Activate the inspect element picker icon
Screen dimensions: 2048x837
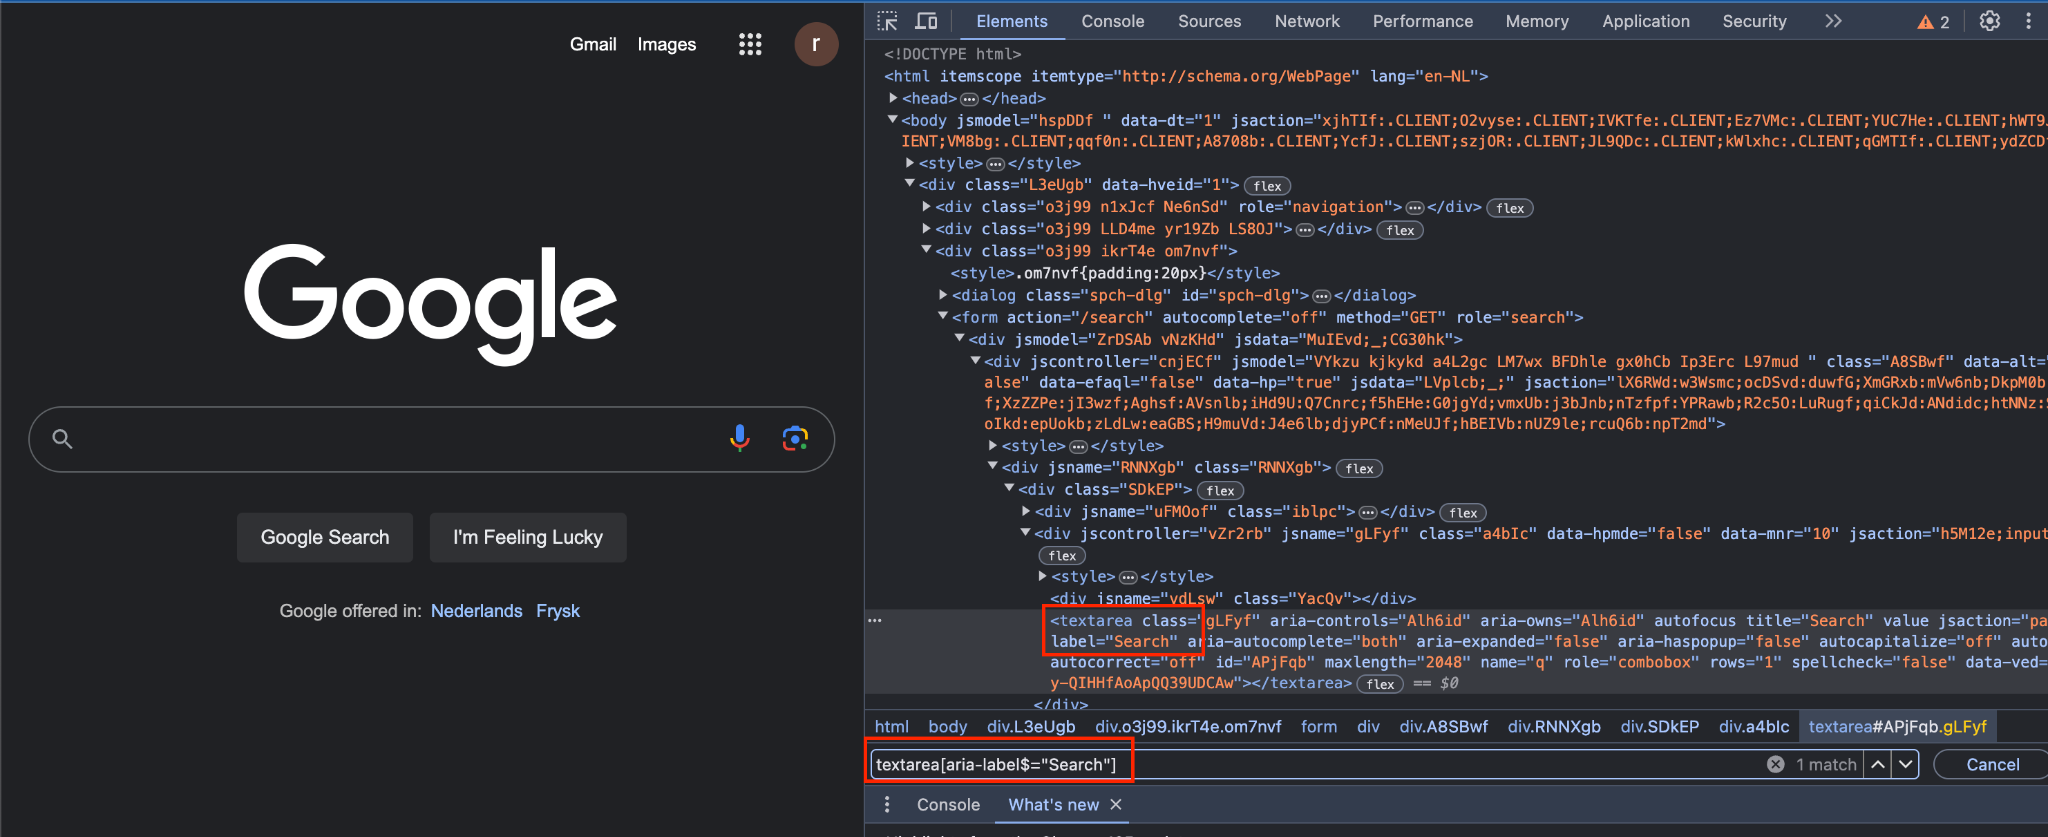[887, 21]
